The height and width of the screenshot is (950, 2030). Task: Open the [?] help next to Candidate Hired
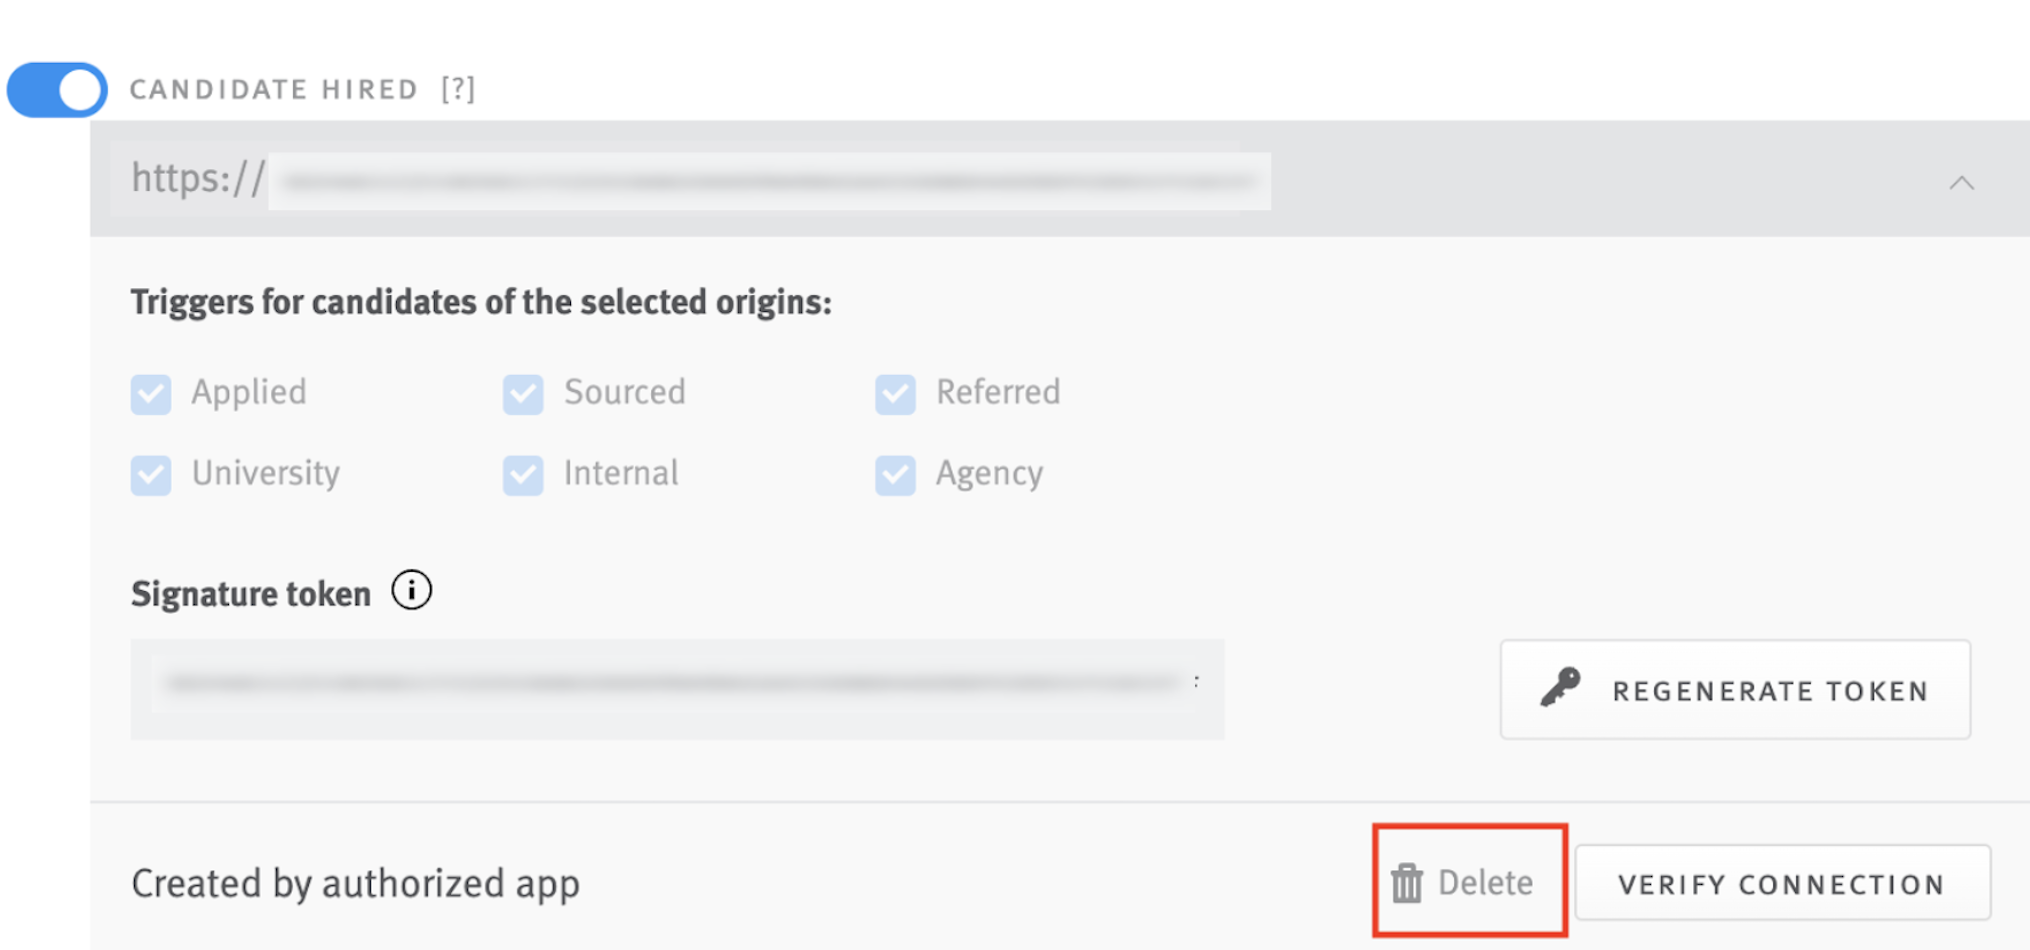point(458,89)
